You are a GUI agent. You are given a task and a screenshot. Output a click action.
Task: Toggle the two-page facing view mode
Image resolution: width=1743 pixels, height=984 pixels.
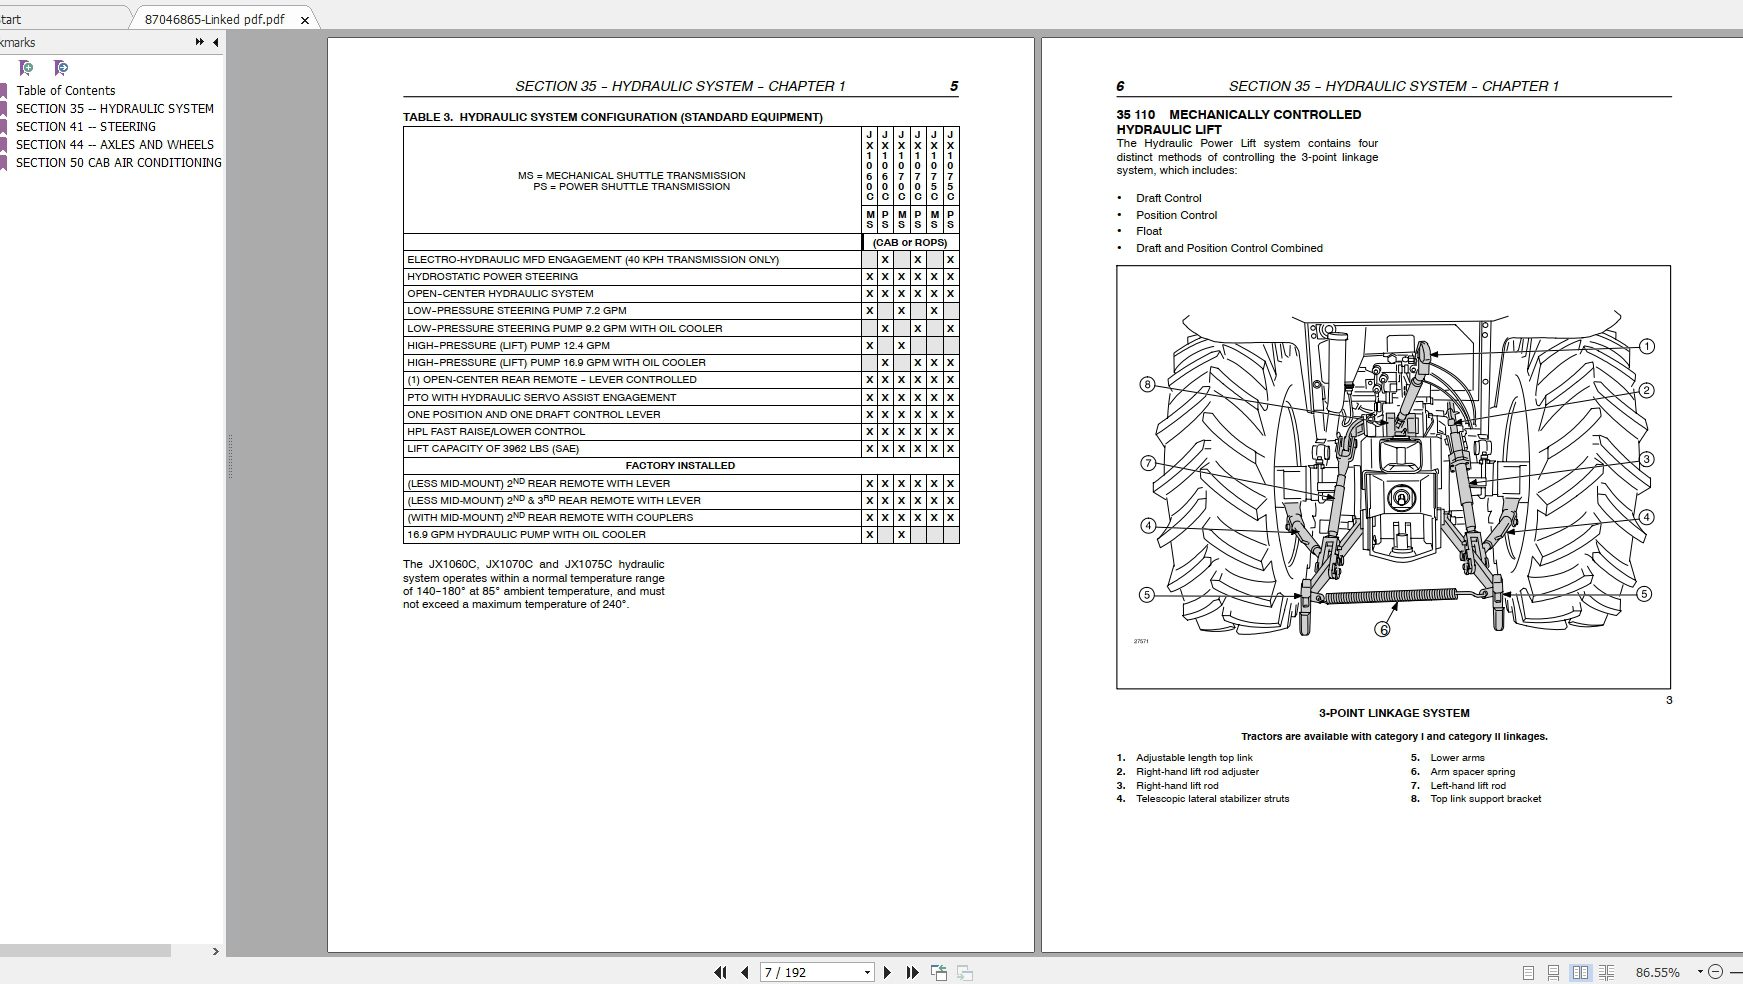(x=1581, y=971)
